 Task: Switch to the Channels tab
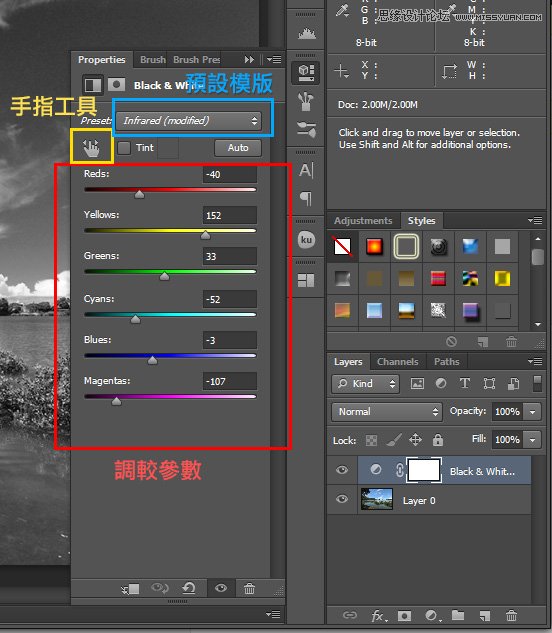(x=397, y=362)
